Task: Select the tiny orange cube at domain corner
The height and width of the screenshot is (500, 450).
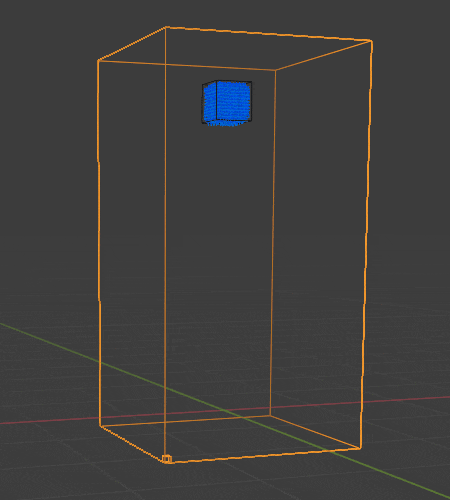Action: (x=167, y=459)
